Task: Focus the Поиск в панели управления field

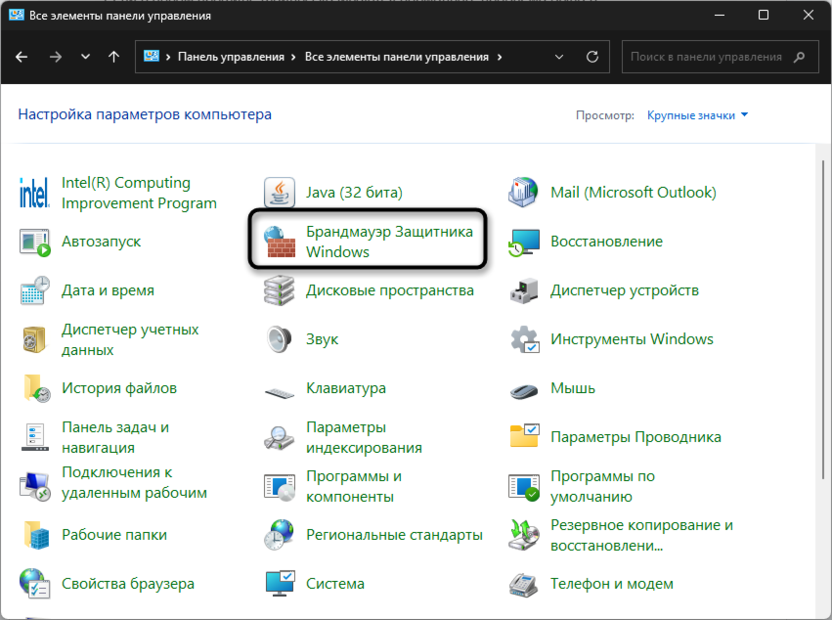Action: click(x=705, y=57)
